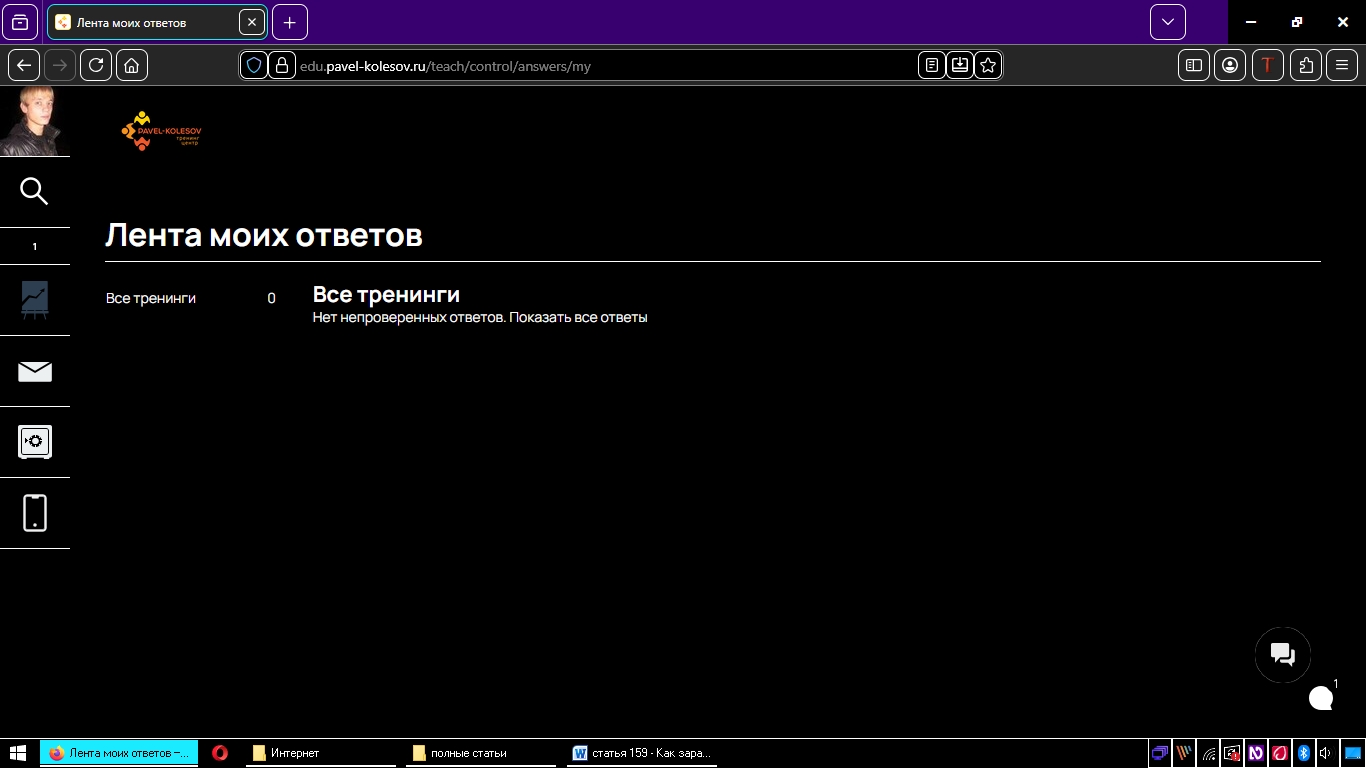1366x768 pixels.
Task: Click the address bar URL field
Action: 600,66
